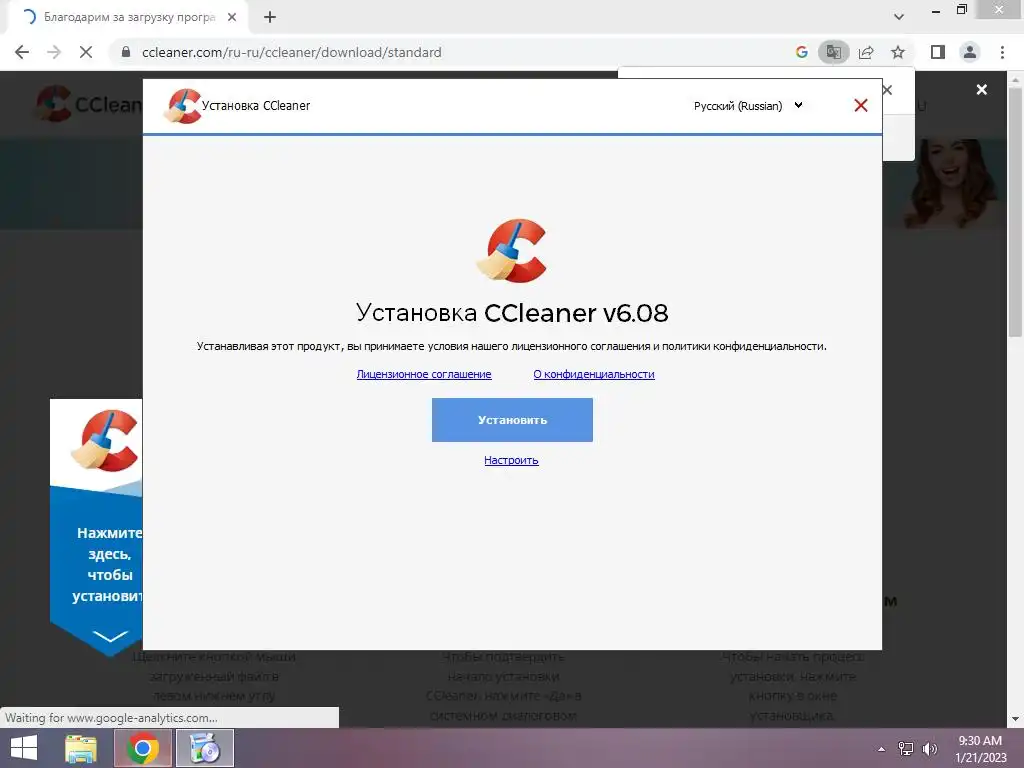Click the Share this page icon
1024x768 pixels.
[866, 52]
